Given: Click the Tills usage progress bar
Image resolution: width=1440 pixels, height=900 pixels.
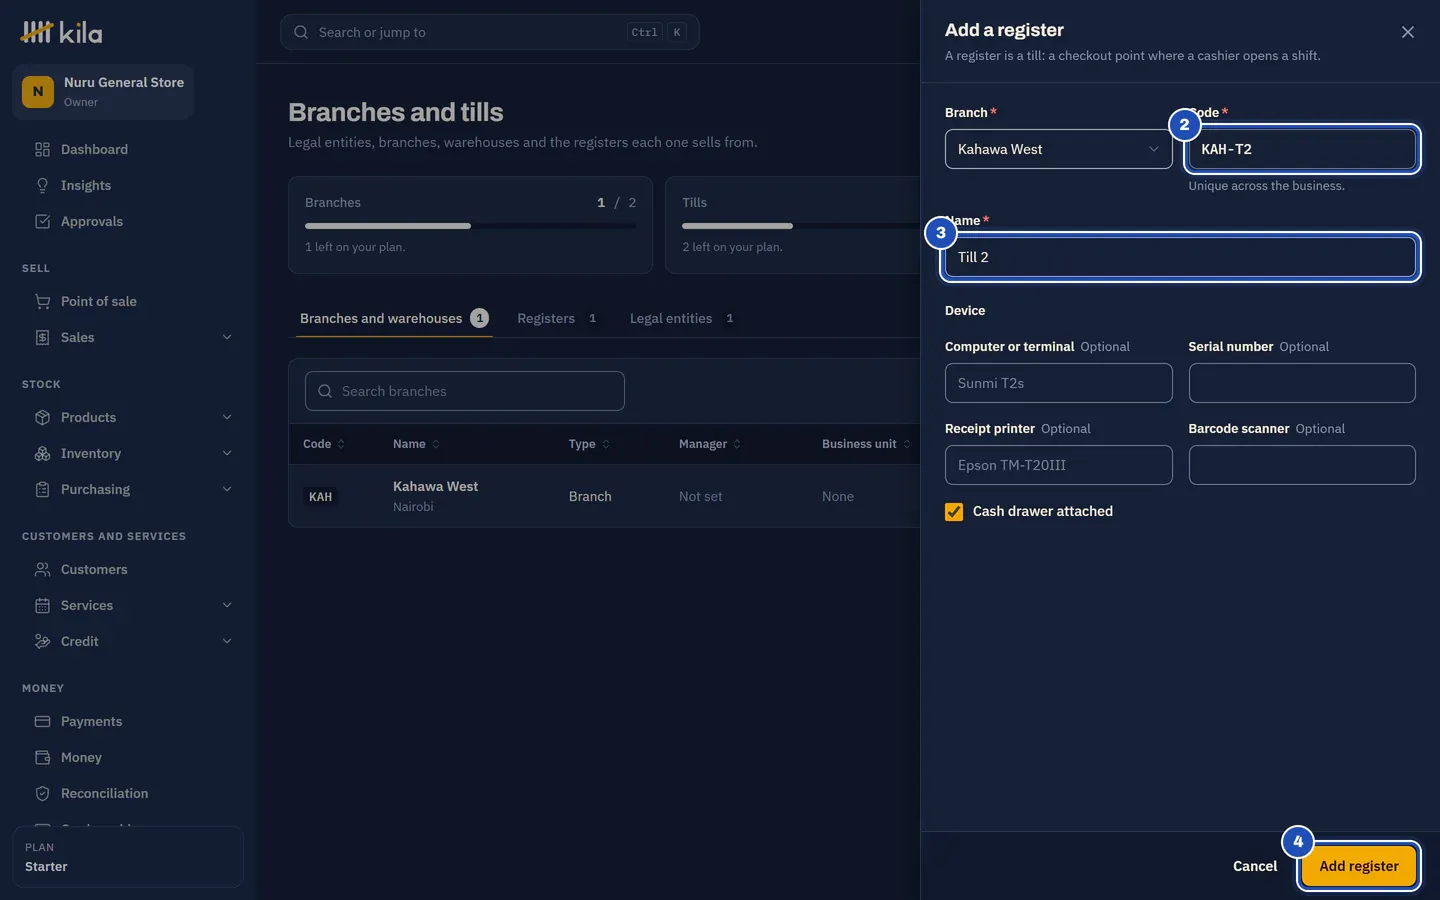Looking at the screenshot, I should pos(800,226).
